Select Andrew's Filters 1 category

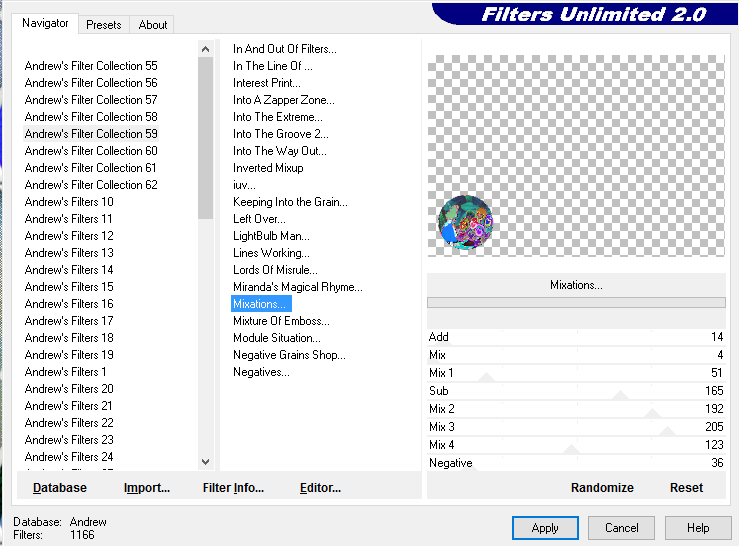point(66,372)
